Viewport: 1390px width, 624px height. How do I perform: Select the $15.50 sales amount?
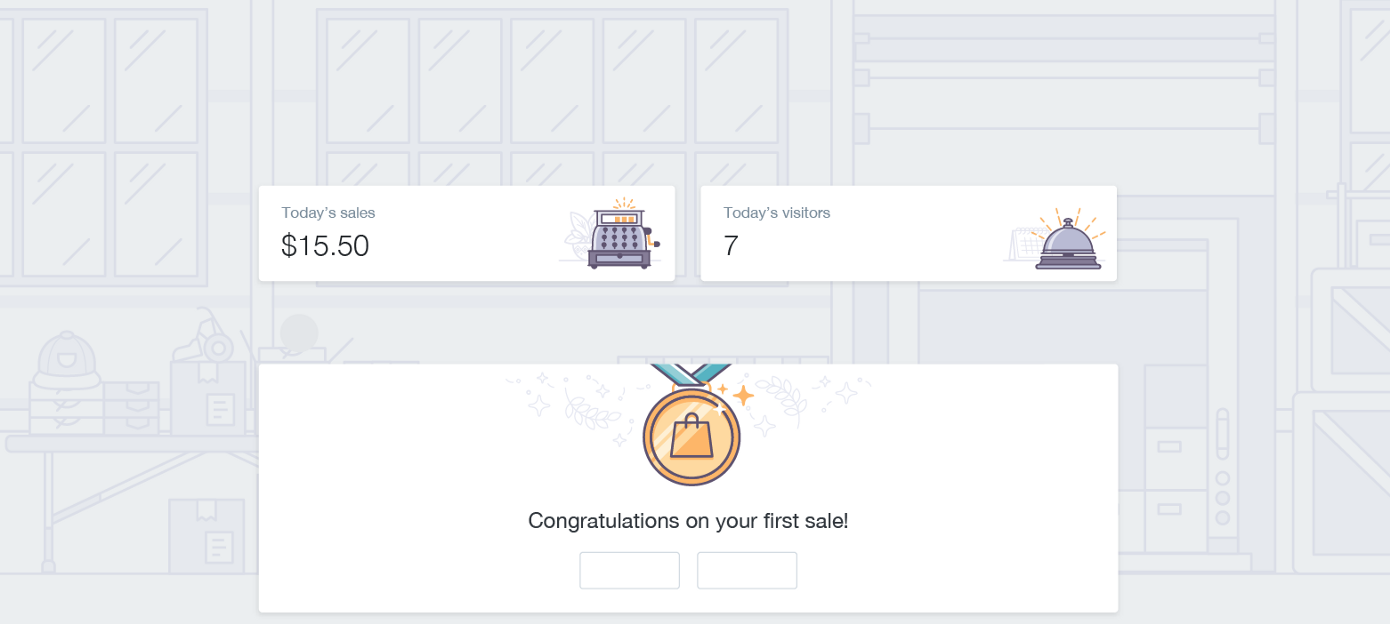pos(325,246)
